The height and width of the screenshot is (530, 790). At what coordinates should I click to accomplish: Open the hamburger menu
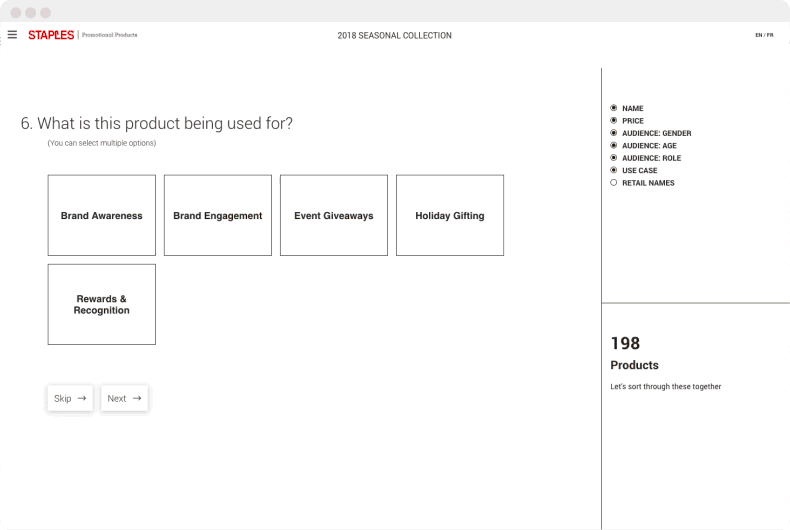(x=12, y=34)
